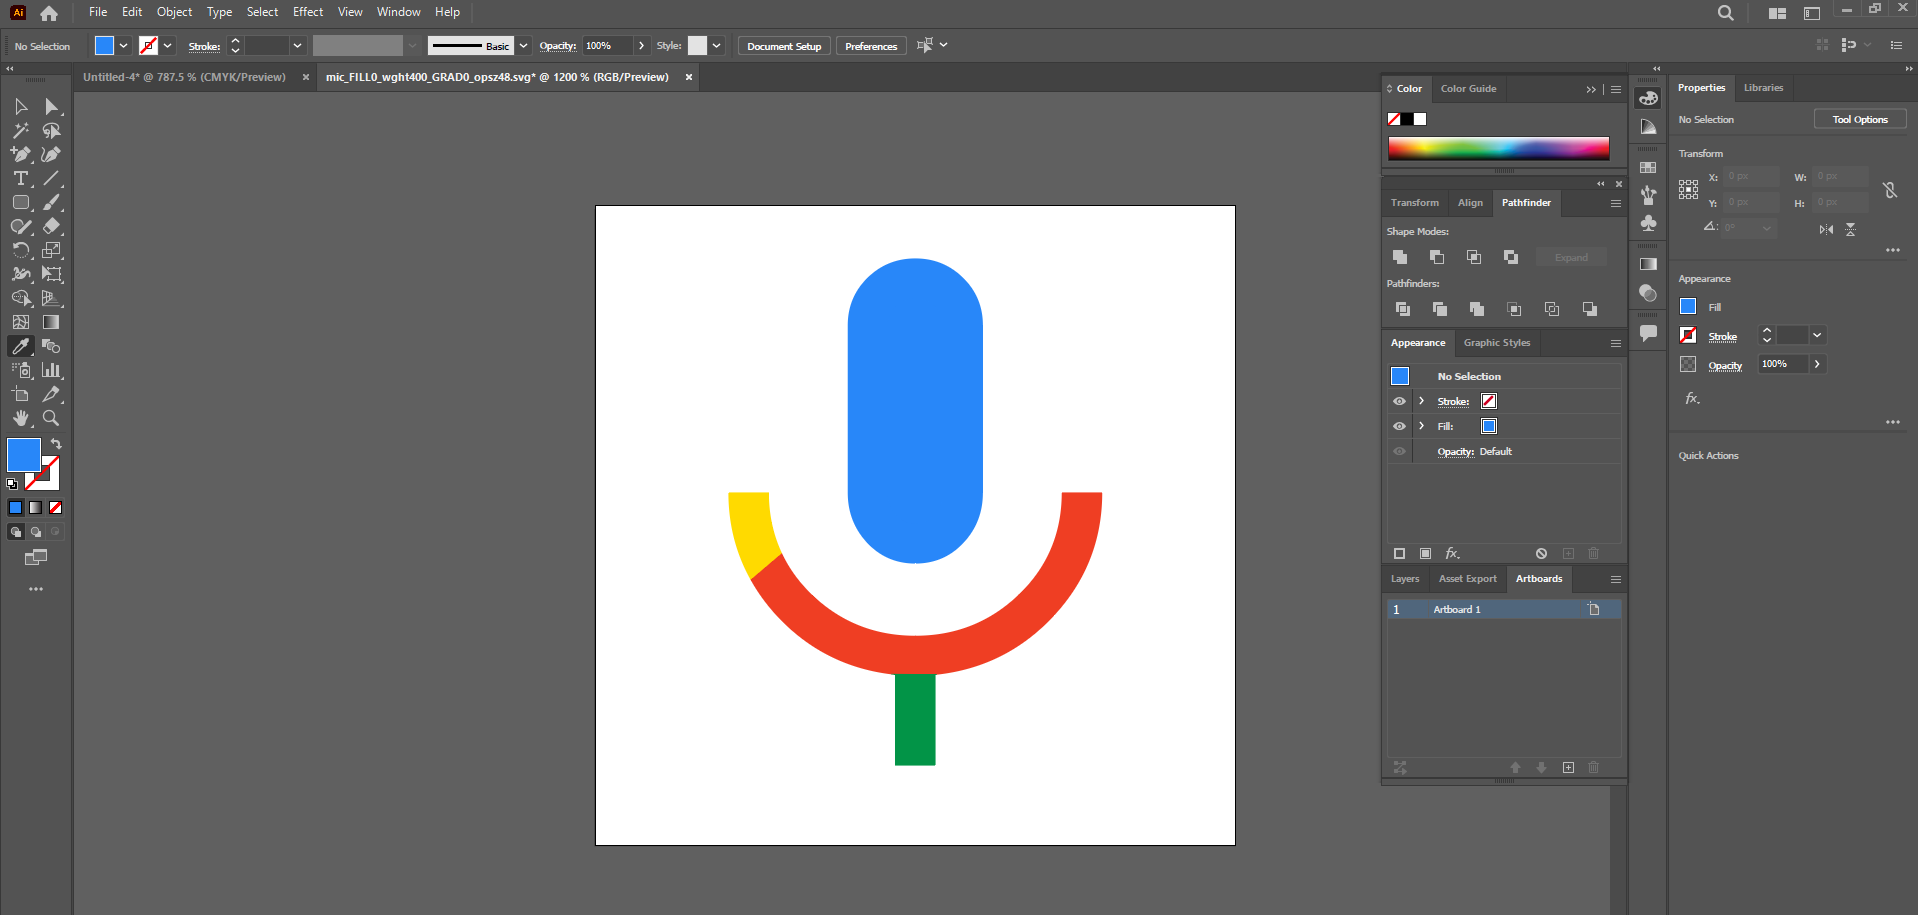Open the Object menu
This screenshot has height=915, width=1918.
pos(174,12)
